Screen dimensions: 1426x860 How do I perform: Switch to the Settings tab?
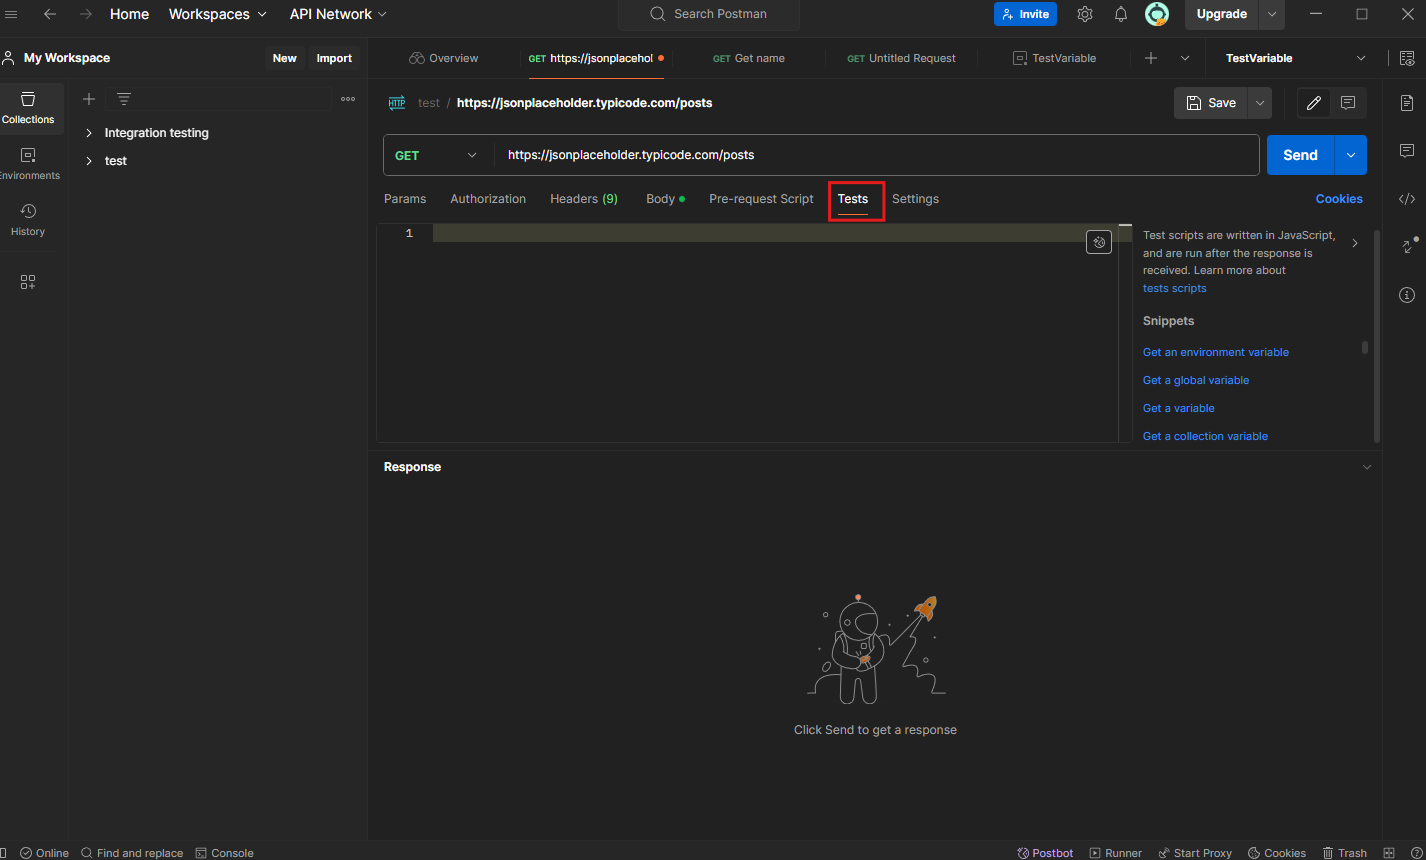(915, 199)
